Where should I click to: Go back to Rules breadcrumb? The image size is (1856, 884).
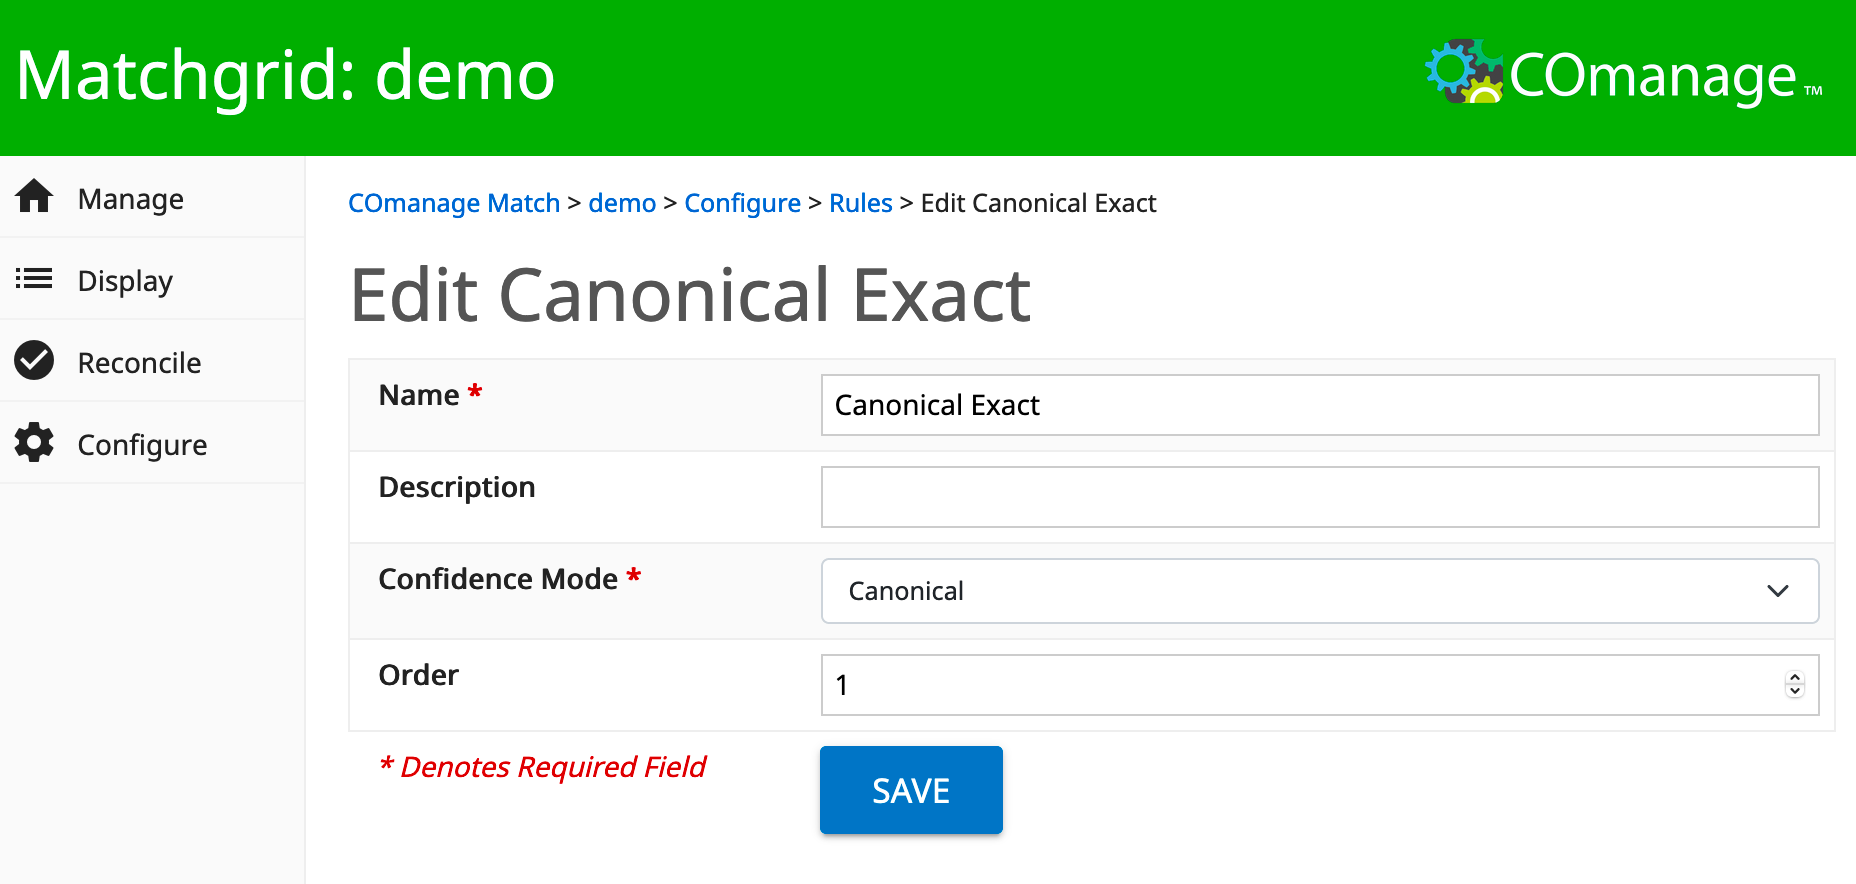click(x=860, y=203)
